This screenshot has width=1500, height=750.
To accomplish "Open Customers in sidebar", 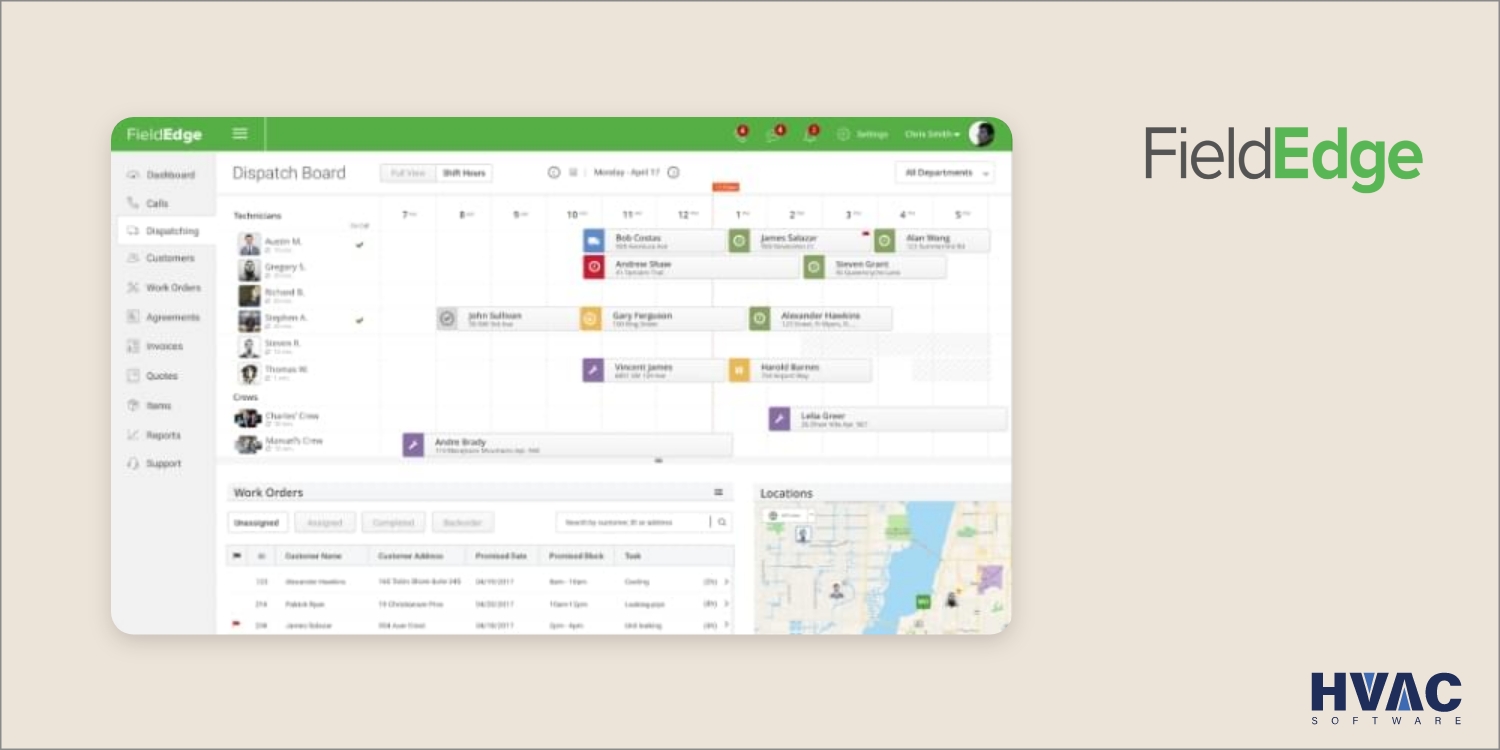I will [160, 258].
